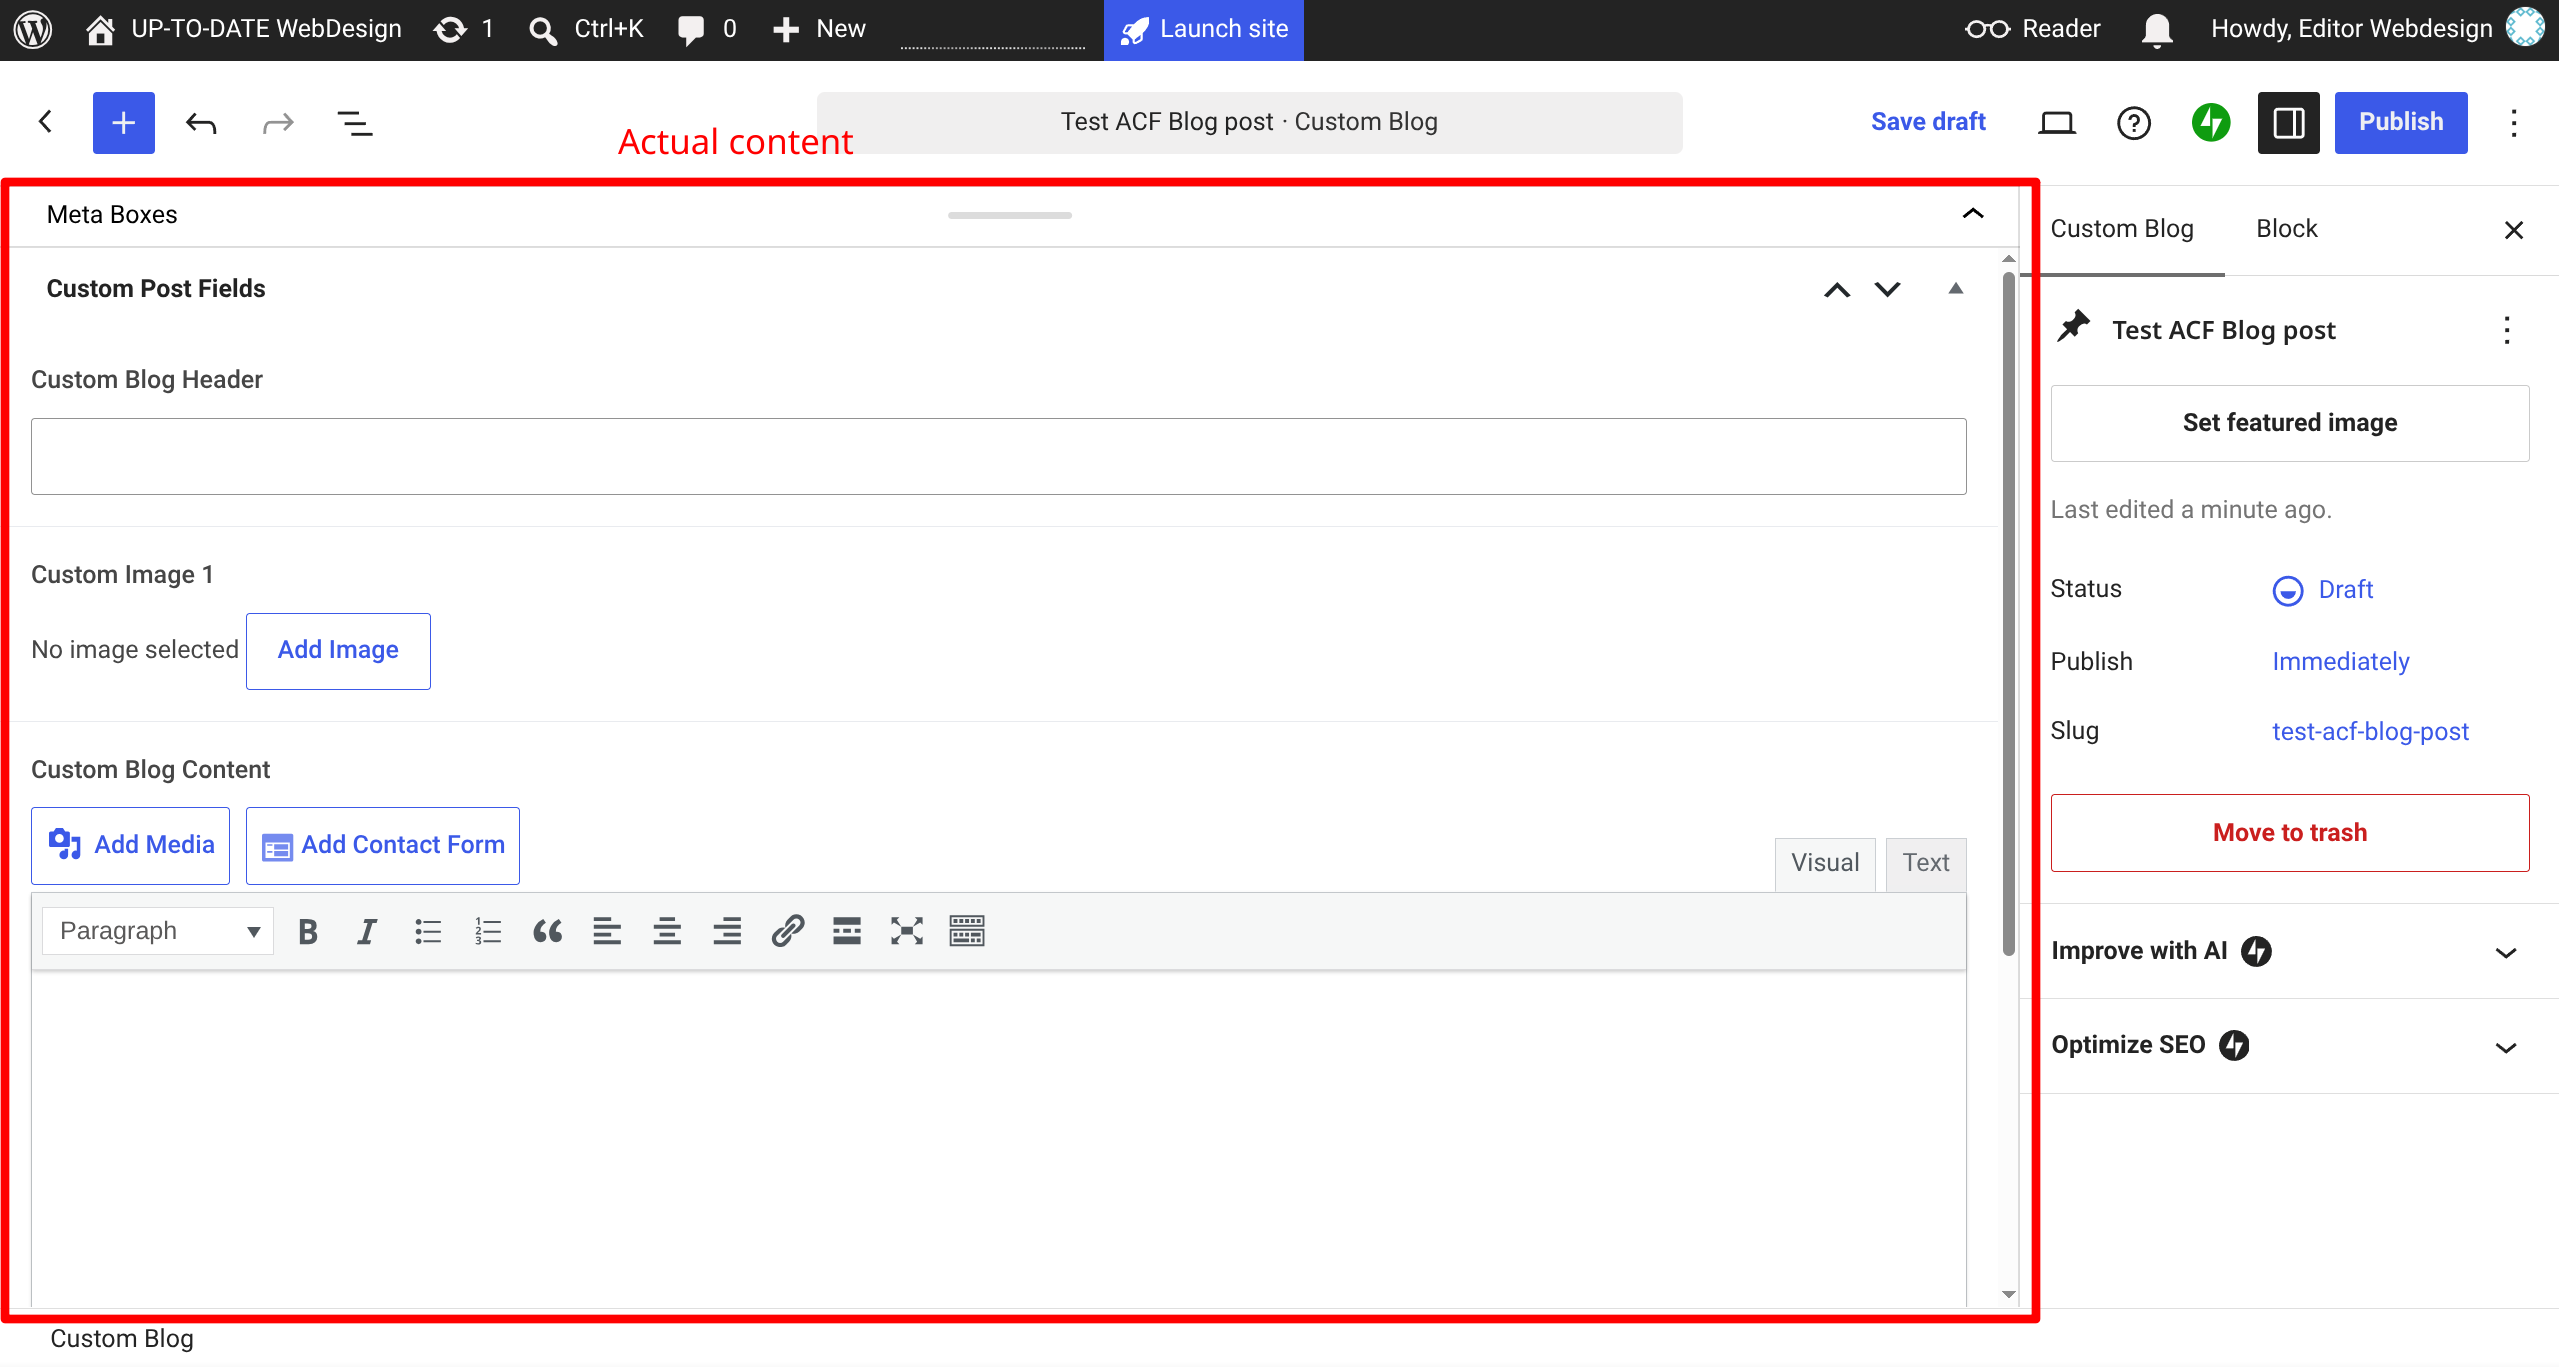Expand the Optimize SEO panel
Image resolution: width=2559 pixels, height=1367 pixels.
coord(2289,1045)
